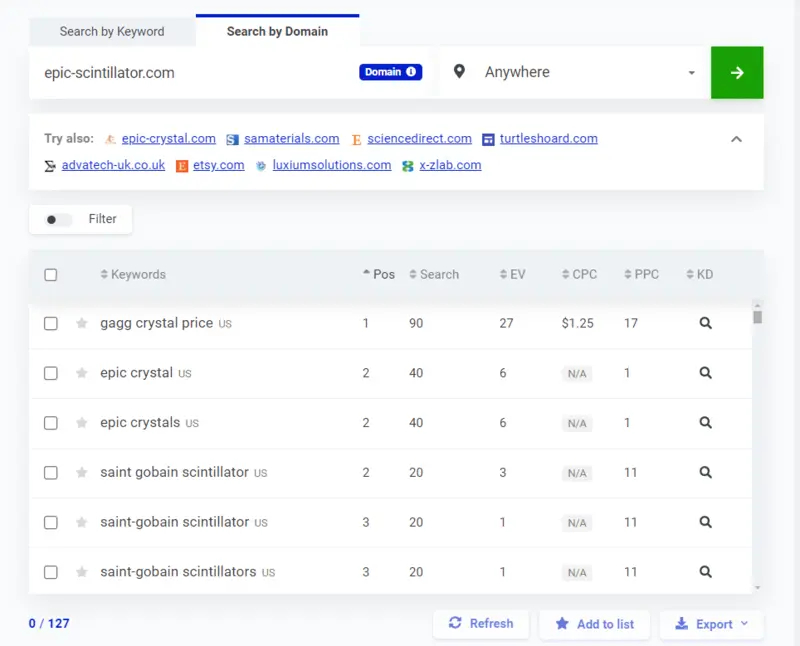Open the Export dropdown menu
The width and height of the screenshot is (800, 646).
(711, 624)
